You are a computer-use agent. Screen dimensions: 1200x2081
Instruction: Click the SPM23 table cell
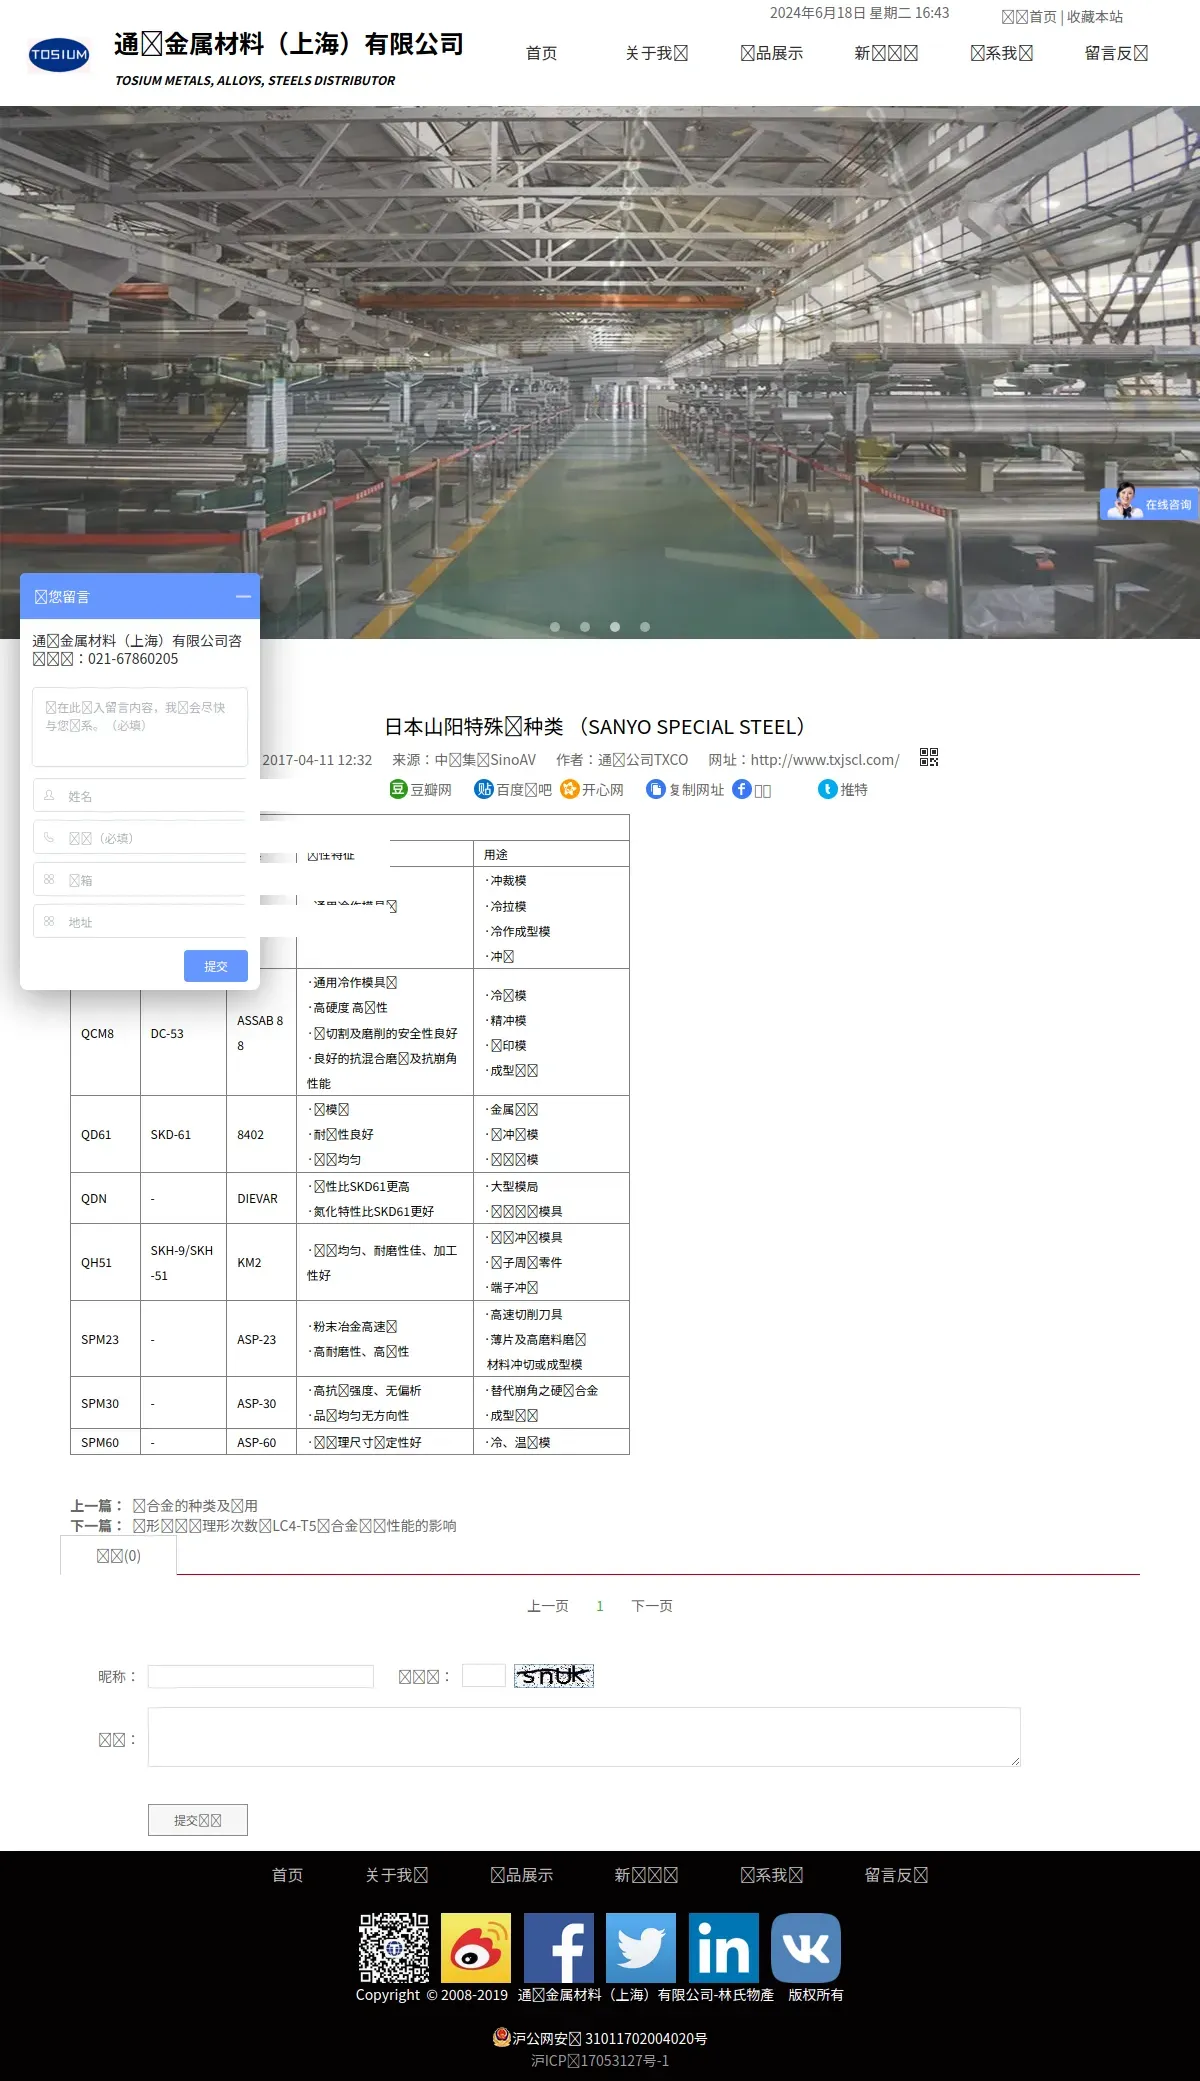[105, 1339]
